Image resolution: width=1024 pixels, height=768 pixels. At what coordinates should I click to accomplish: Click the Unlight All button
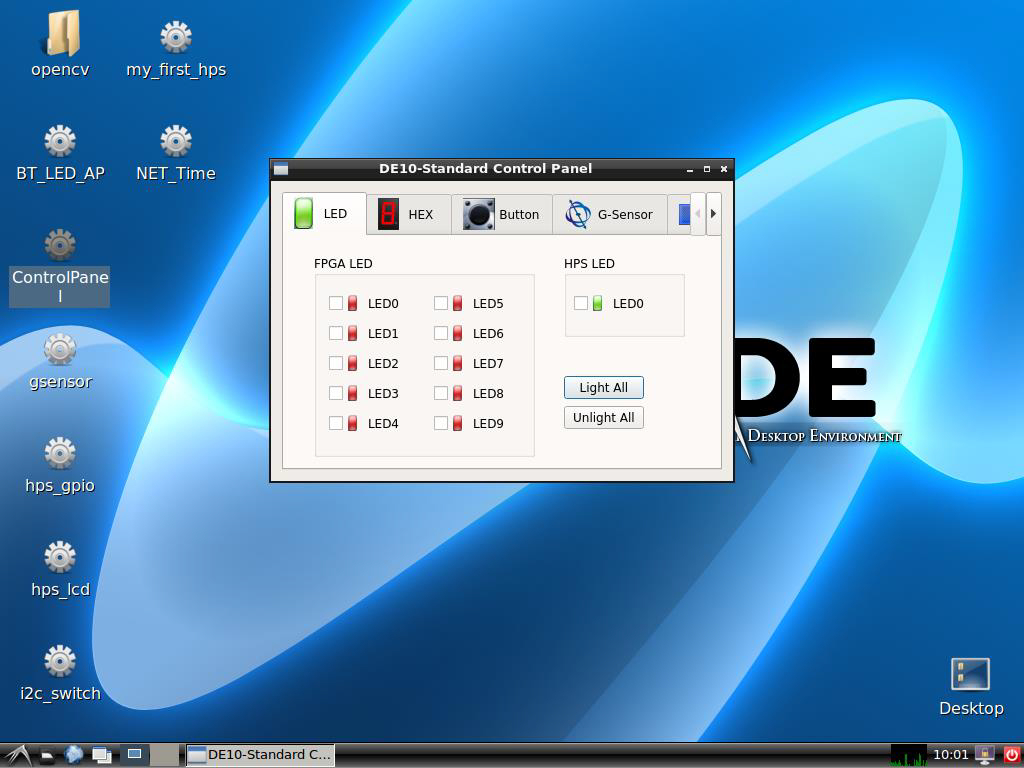603,417
